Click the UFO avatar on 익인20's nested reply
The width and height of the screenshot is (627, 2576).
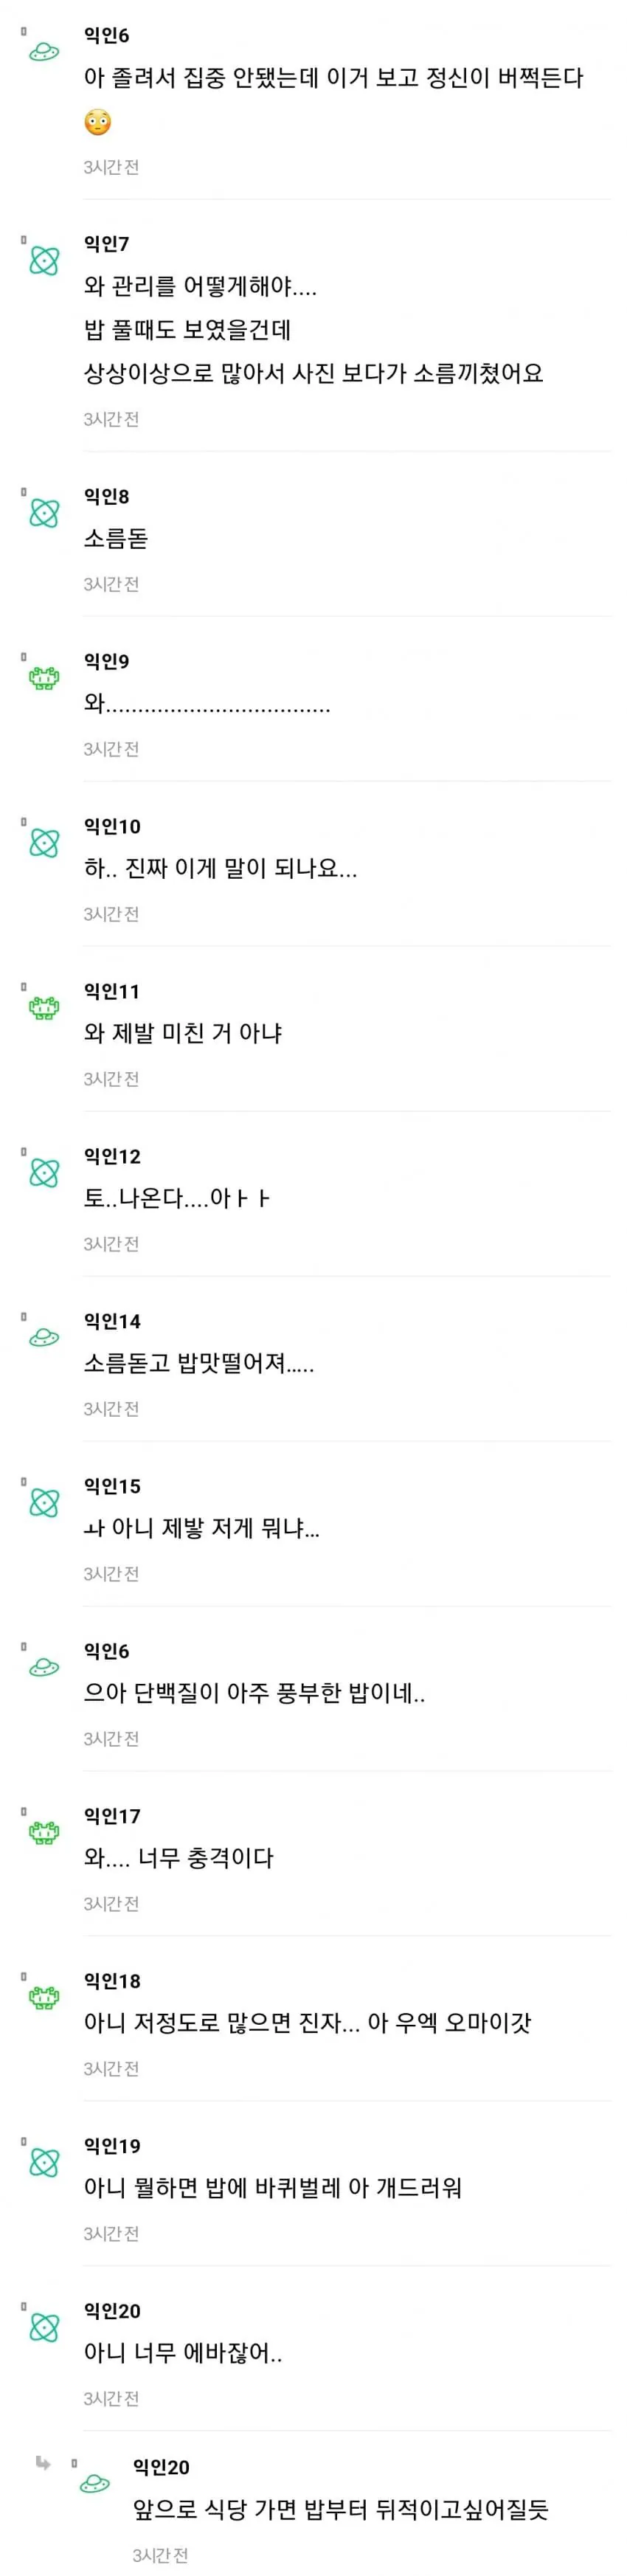click(95, 2484)
